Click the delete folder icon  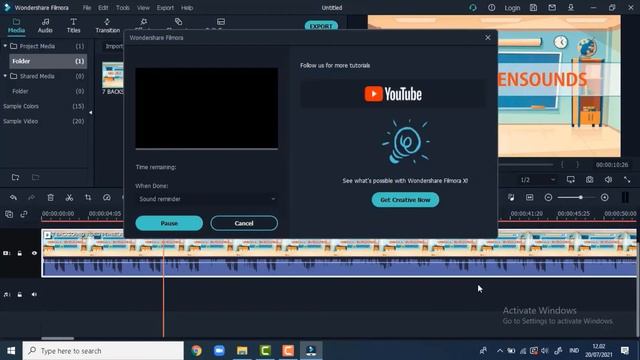pos(36,177)
